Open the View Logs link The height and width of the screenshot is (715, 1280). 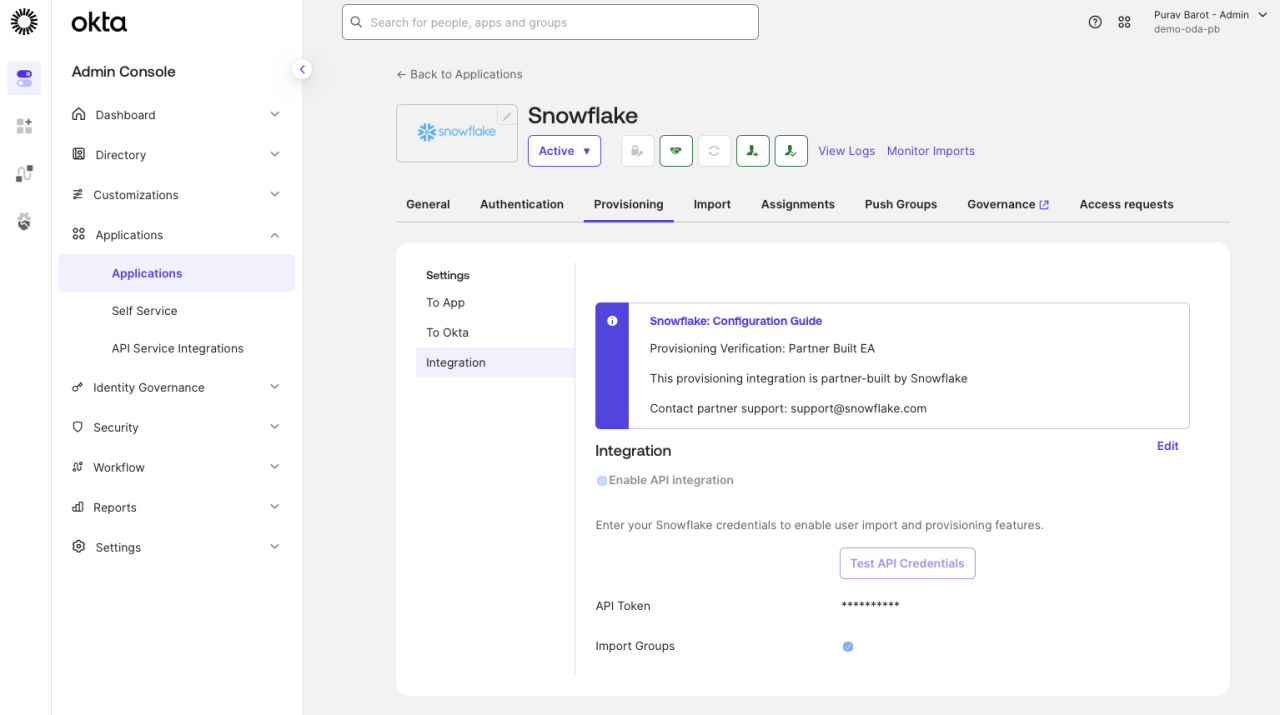click(x=846, y=151)
